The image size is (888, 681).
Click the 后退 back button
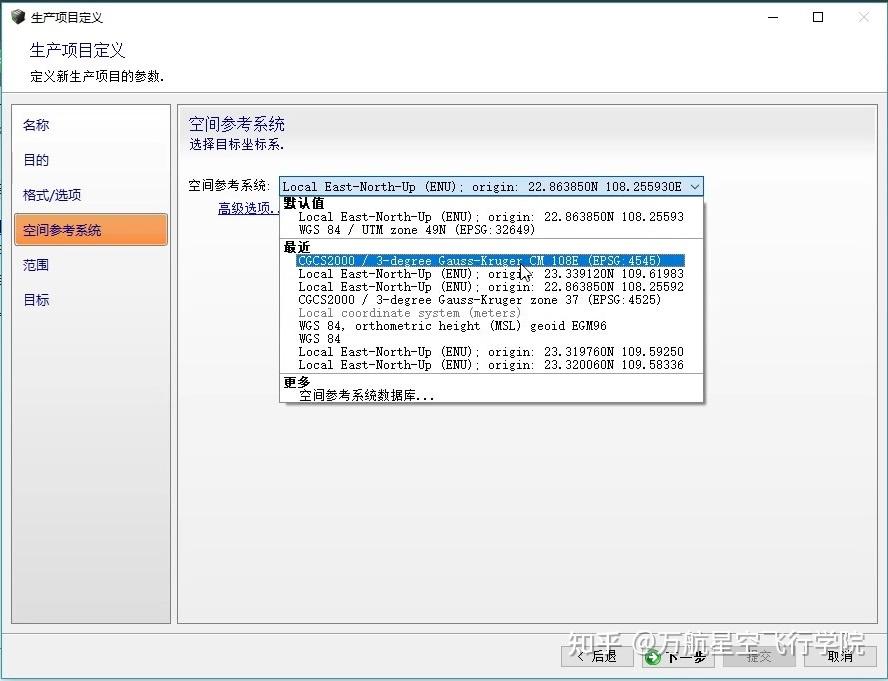[597, 657]
